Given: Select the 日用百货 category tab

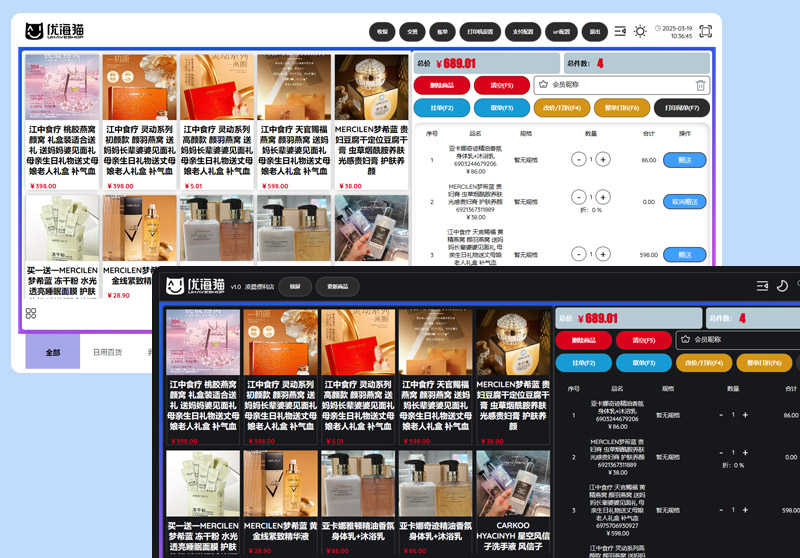Looking at the screenshot, I should click(x=107, y=352).
